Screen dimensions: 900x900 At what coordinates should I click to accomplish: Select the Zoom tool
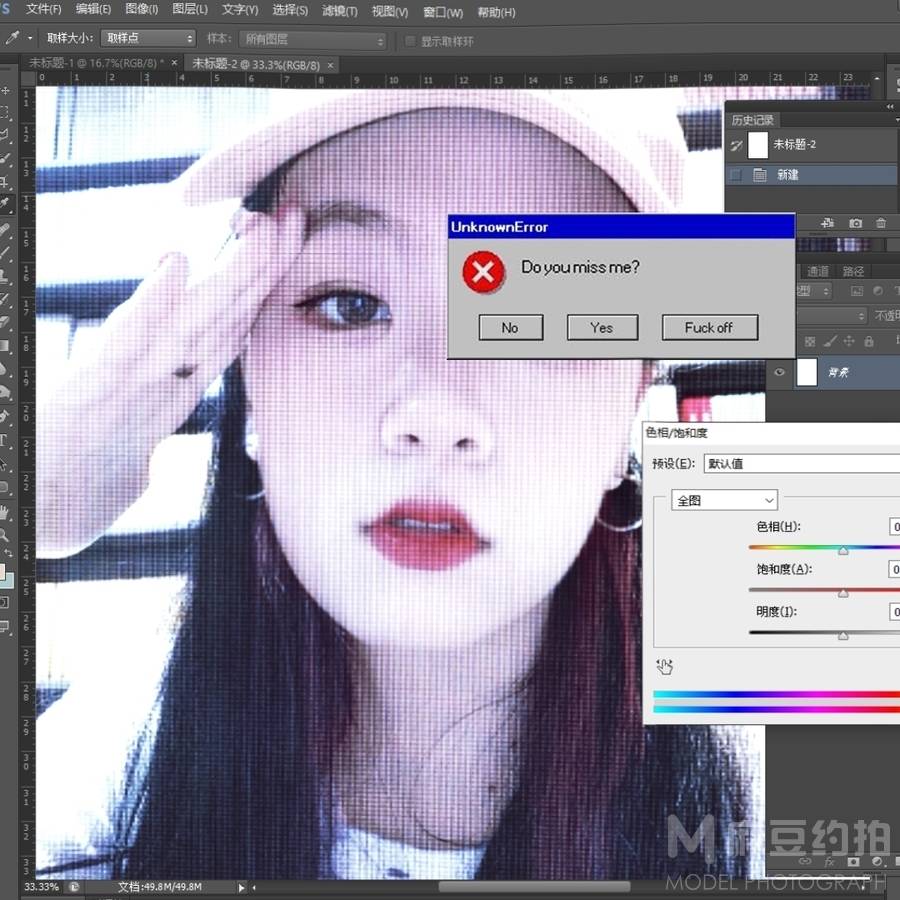coord(5,535)
